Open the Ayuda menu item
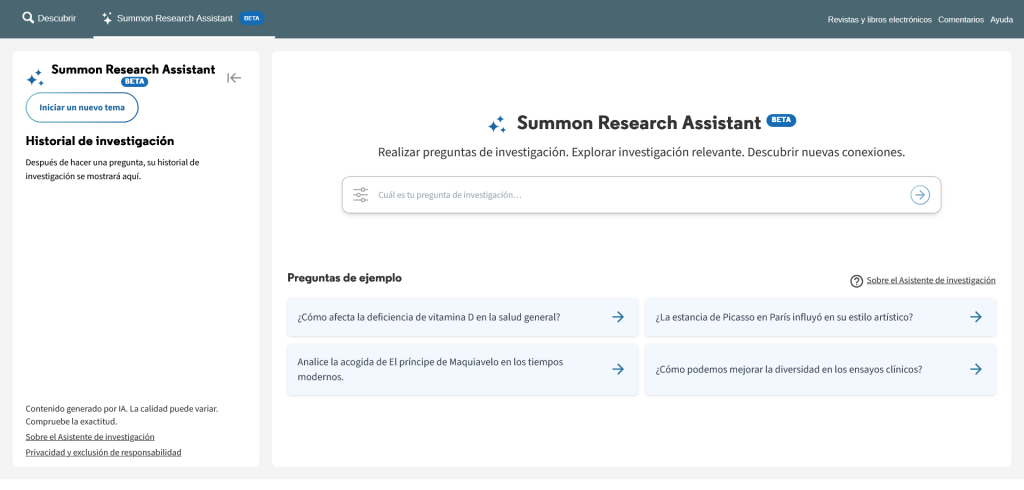The width and height of the screenshot is (1024, 490). [1001, 19]
